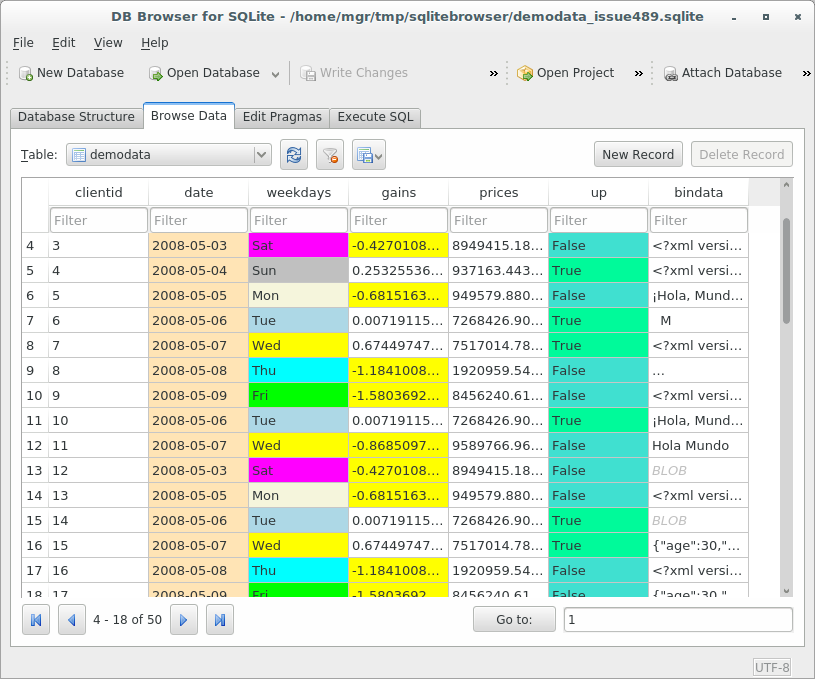Click the clientid filter field

click(x=99, y=220)
